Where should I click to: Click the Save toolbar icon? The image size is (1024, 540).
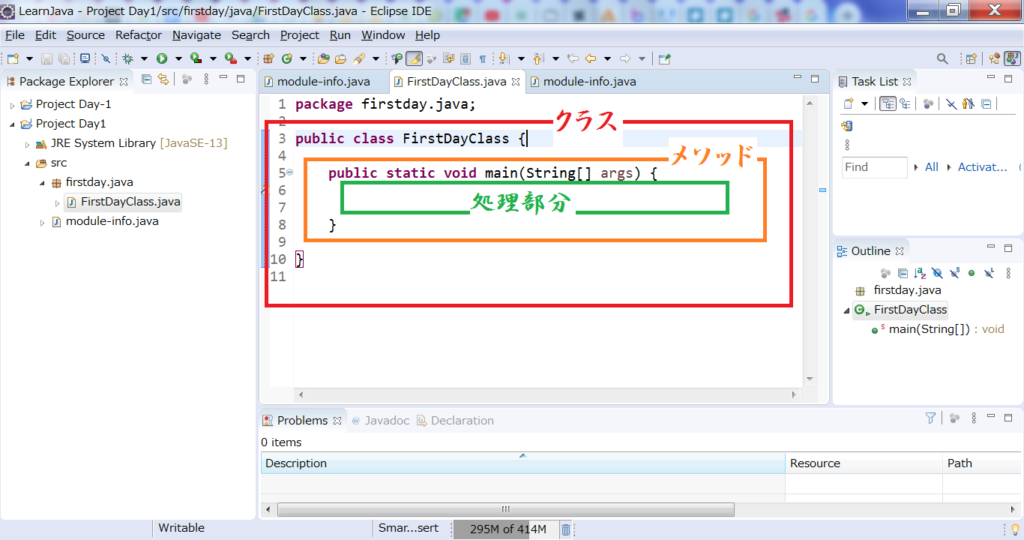46,59
